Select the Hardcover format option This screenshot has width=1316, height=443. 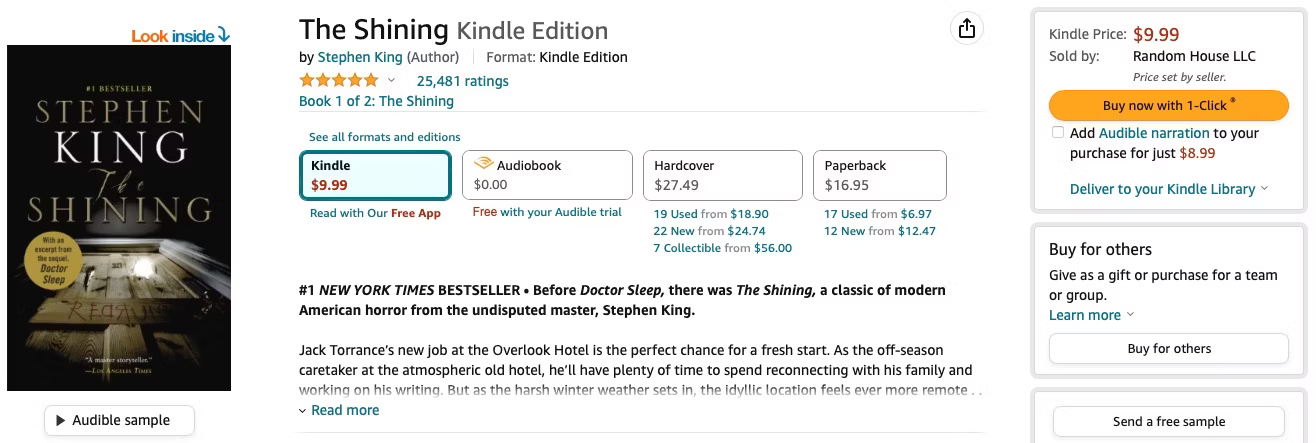(722, 176)
